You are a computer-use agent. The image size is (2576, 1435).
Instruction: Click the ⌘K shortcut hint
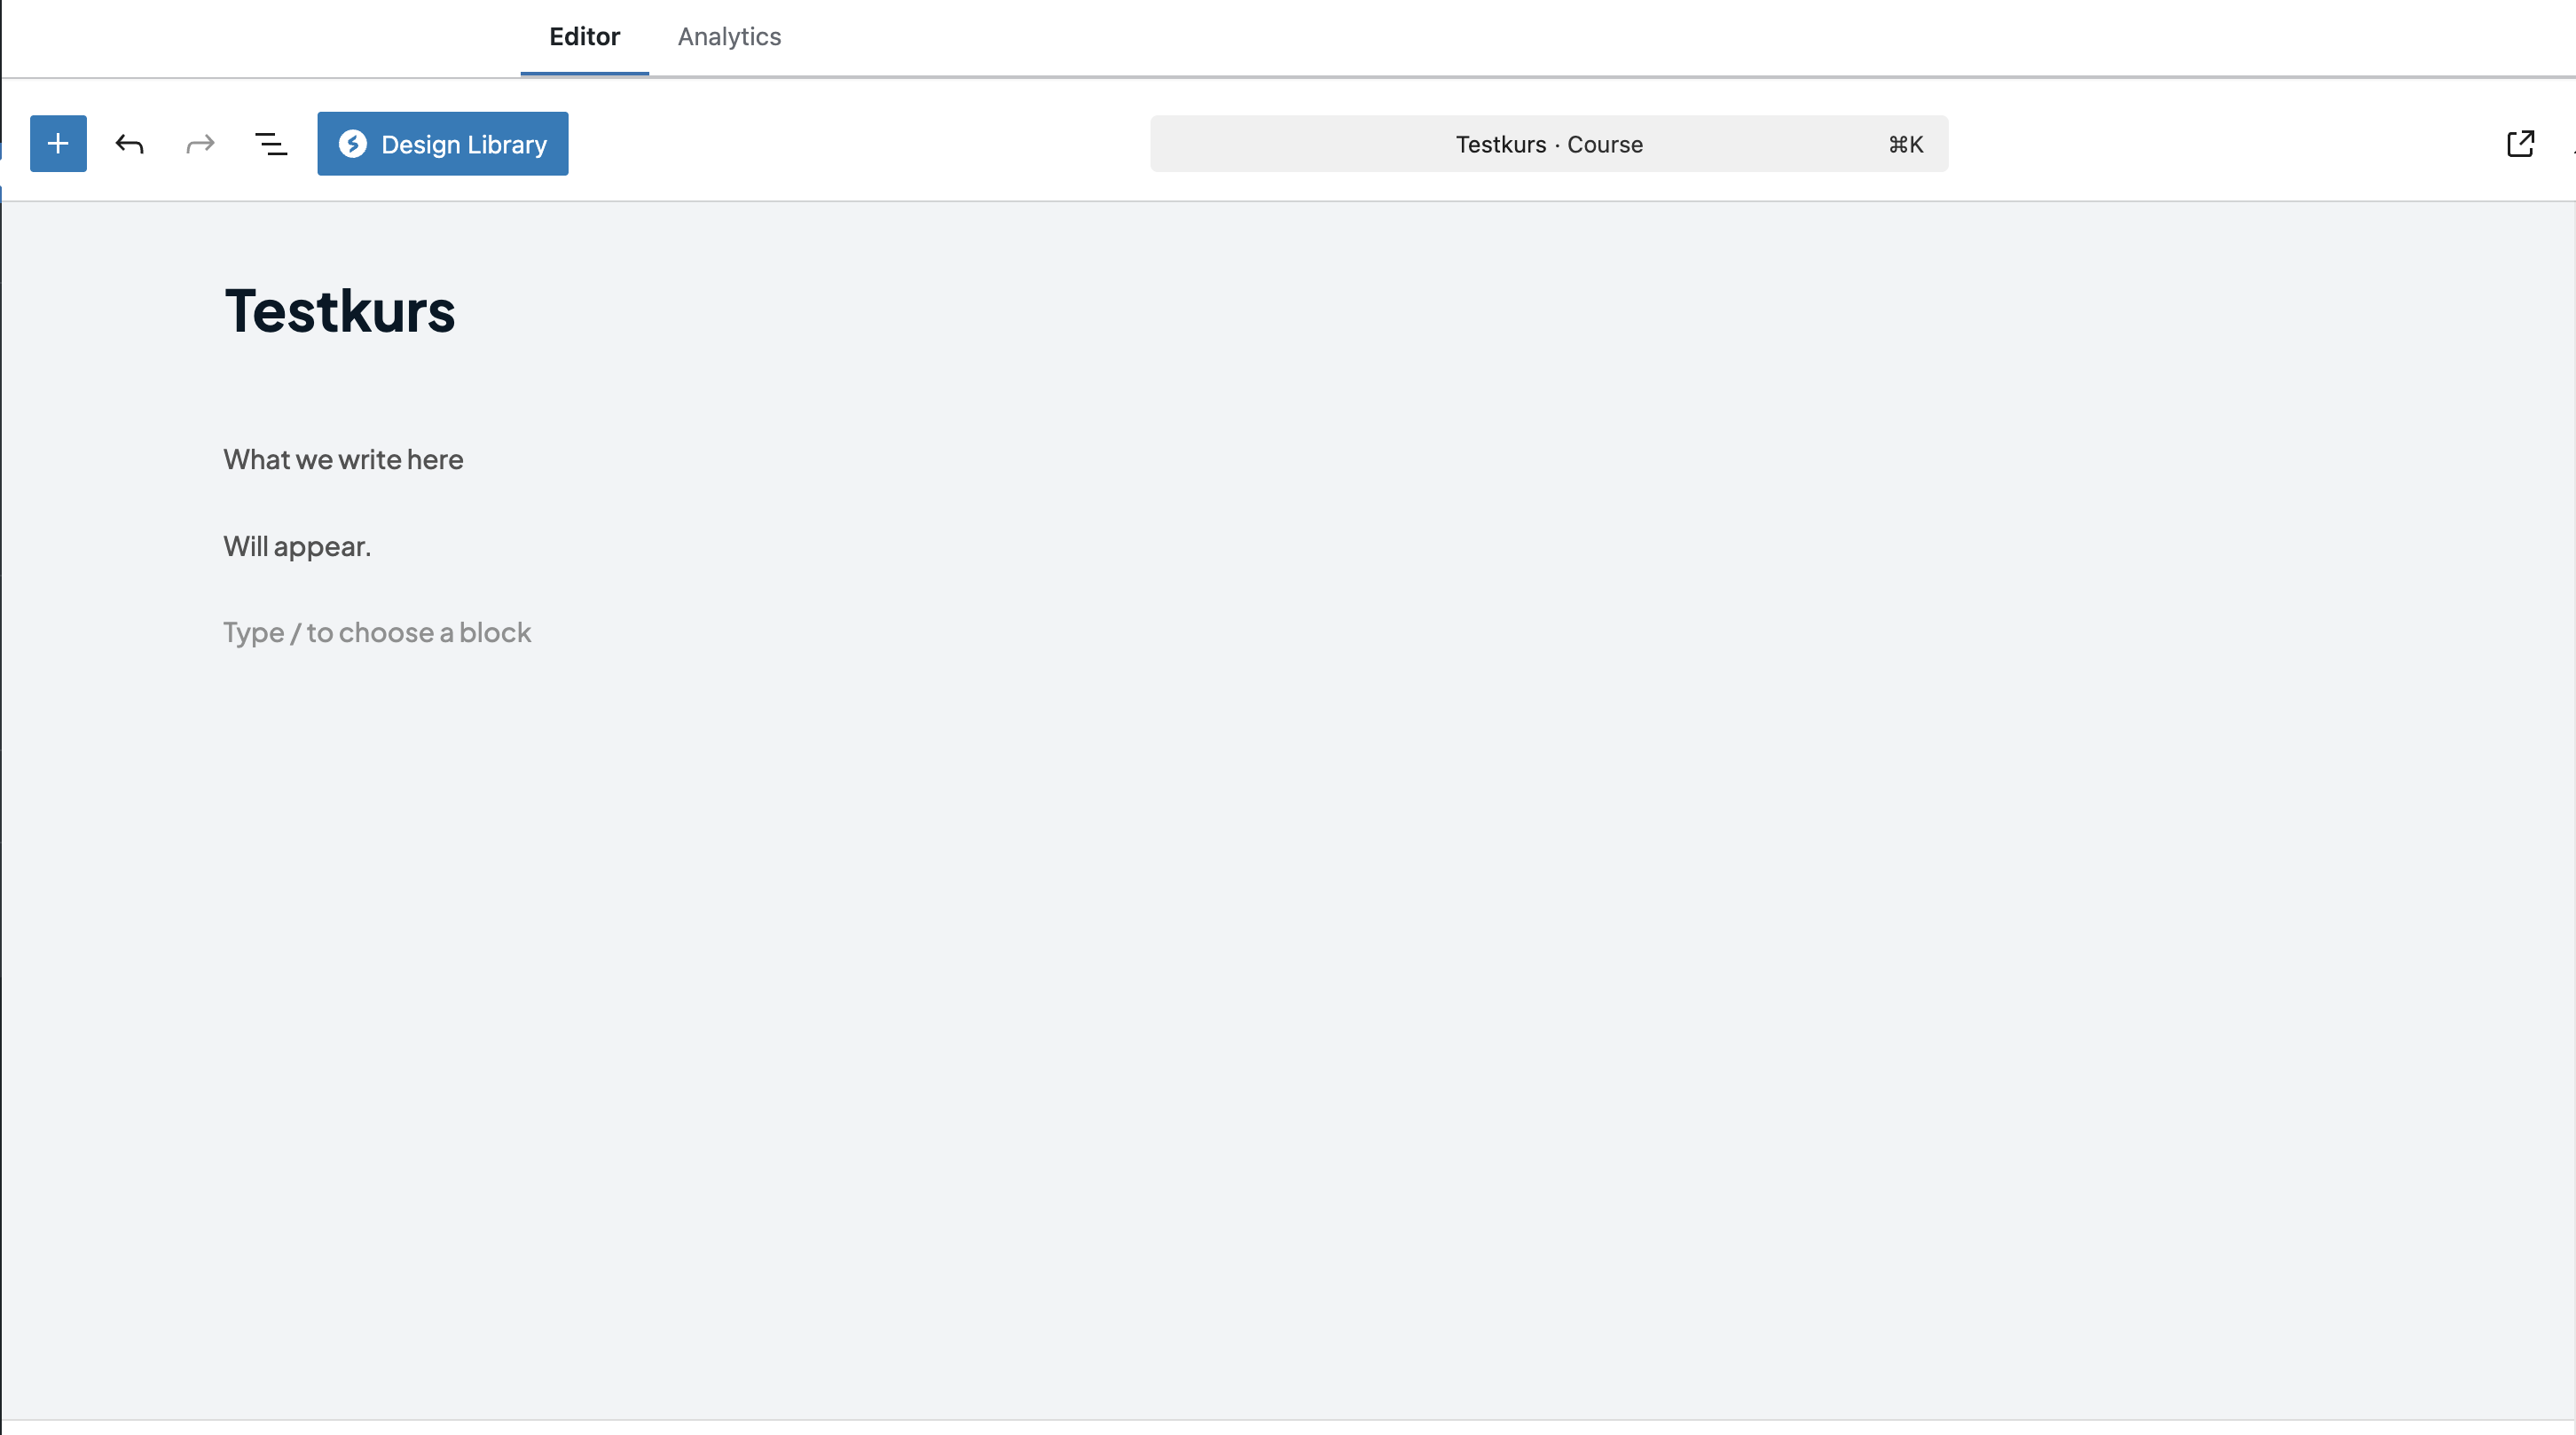click(1905, 144)
